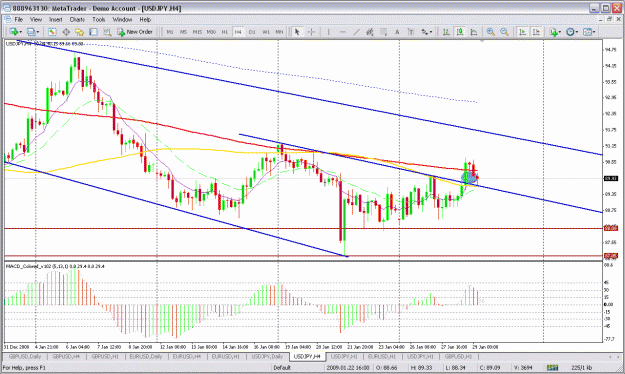Open the Strategy Tester icon

pos(107,31)
